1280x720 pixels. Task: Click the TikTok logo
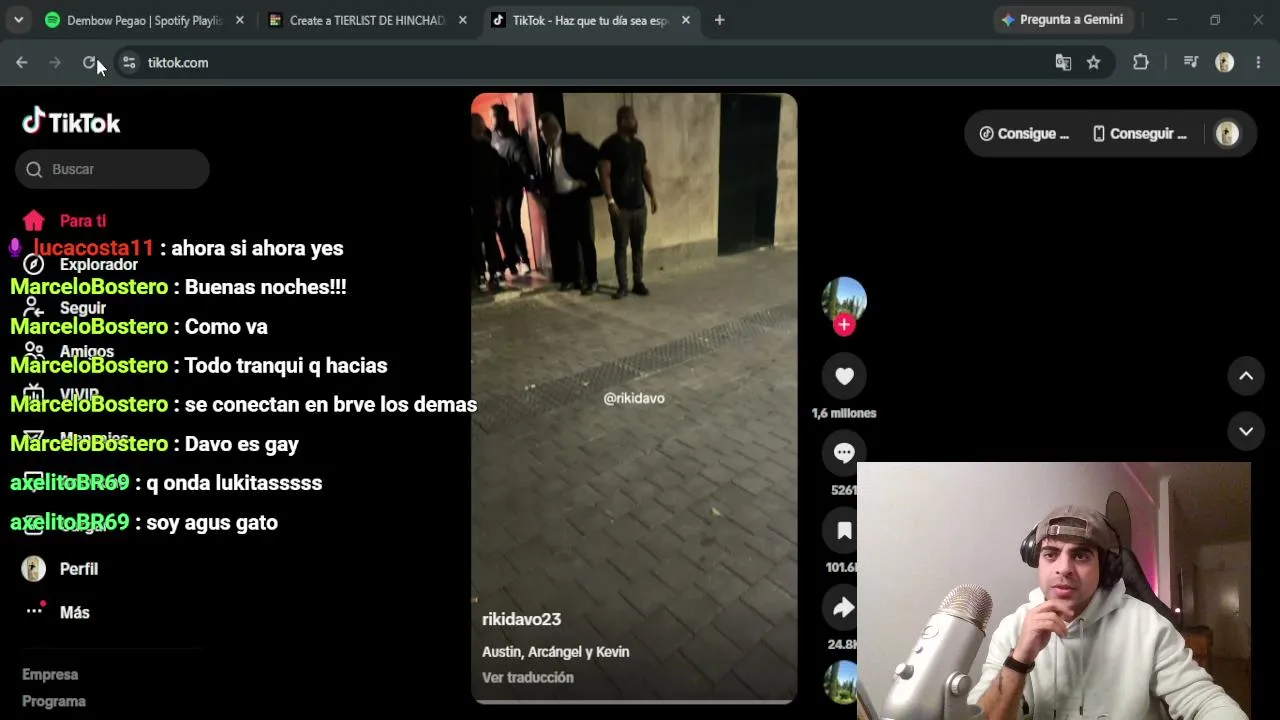point(71,122)
